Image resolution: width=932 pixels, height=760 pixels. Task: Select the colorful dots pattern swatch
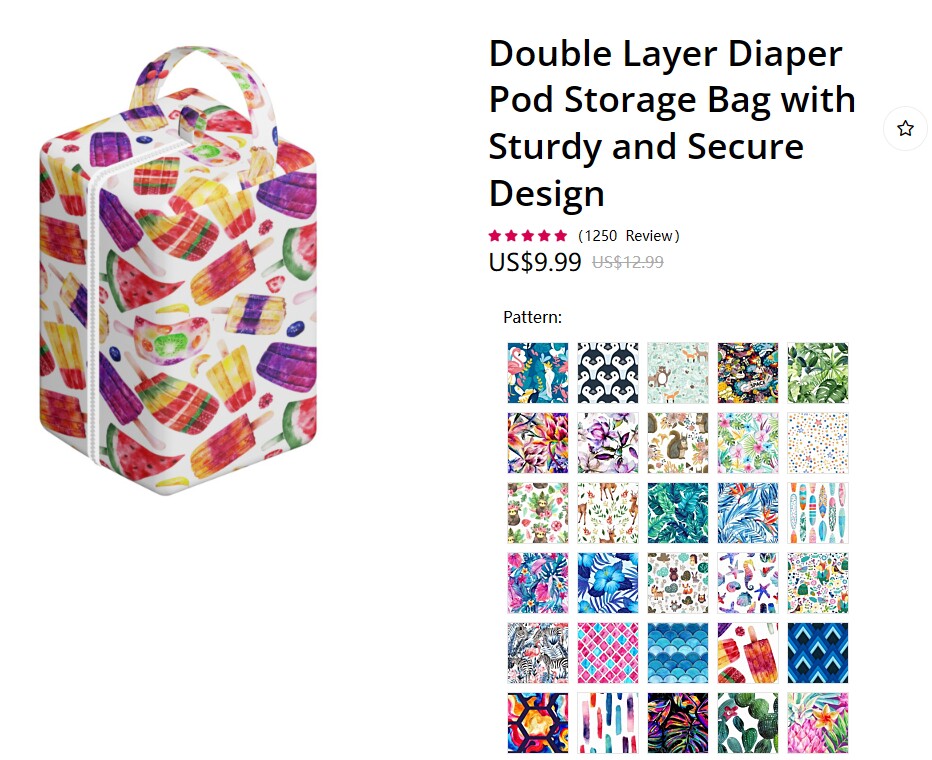(818, 443)
